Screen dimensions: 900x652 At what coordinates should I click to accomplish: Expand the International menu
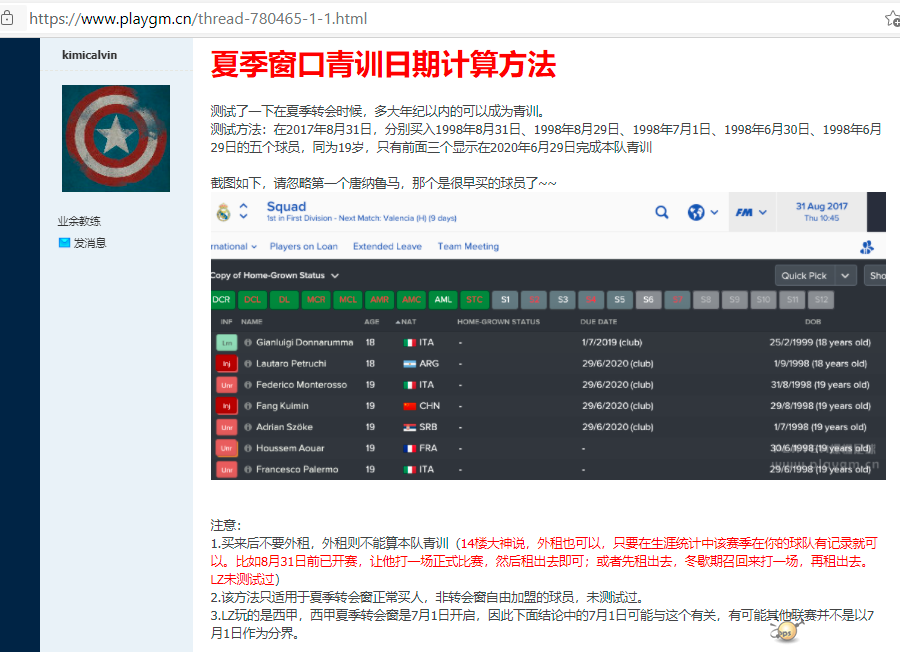point(234,246)
